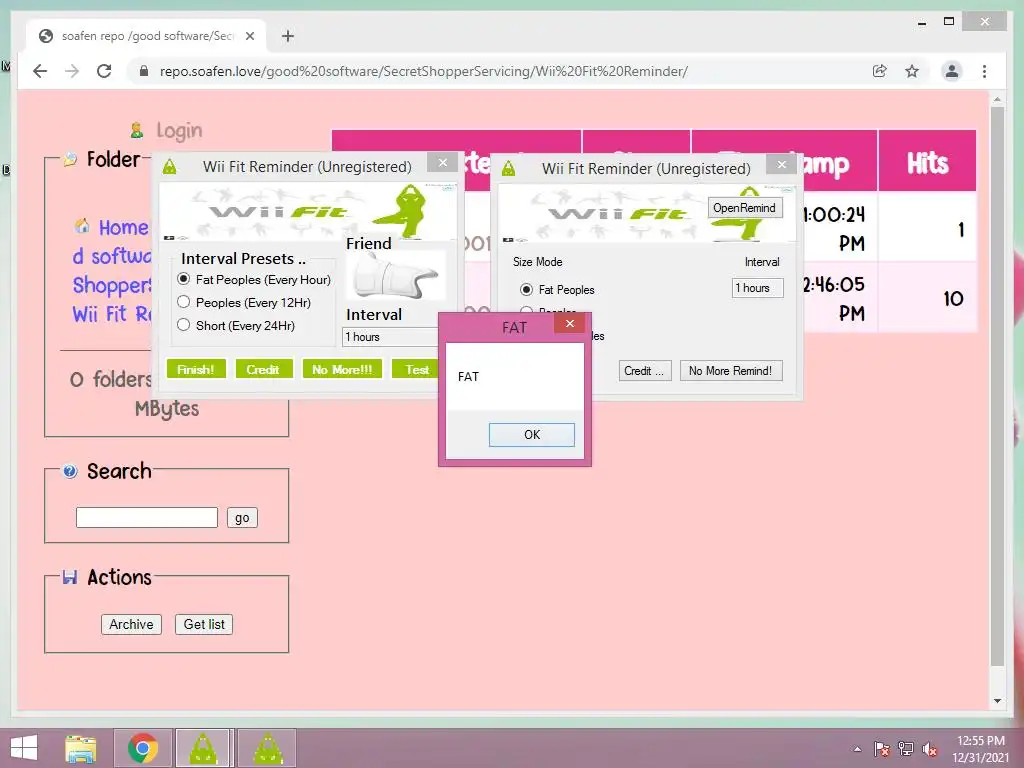Click the browser back arrow

[40, 71]
